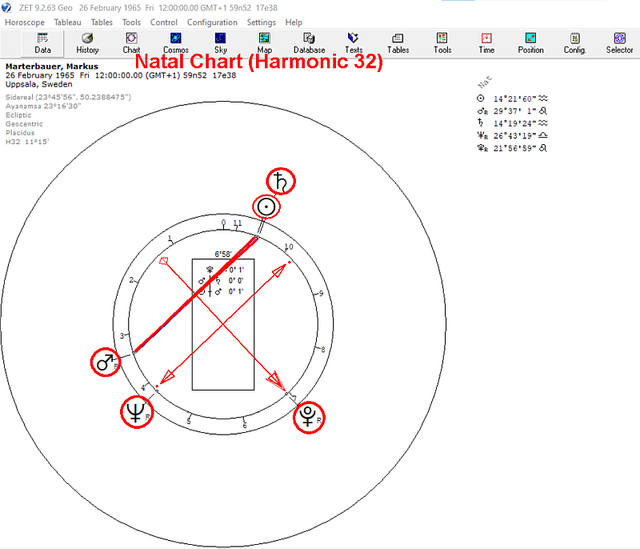The height and width of the screenshot is (549, 640).
Task: Click house cusp number 9 on wheel
Action: [x=321, y=293]
